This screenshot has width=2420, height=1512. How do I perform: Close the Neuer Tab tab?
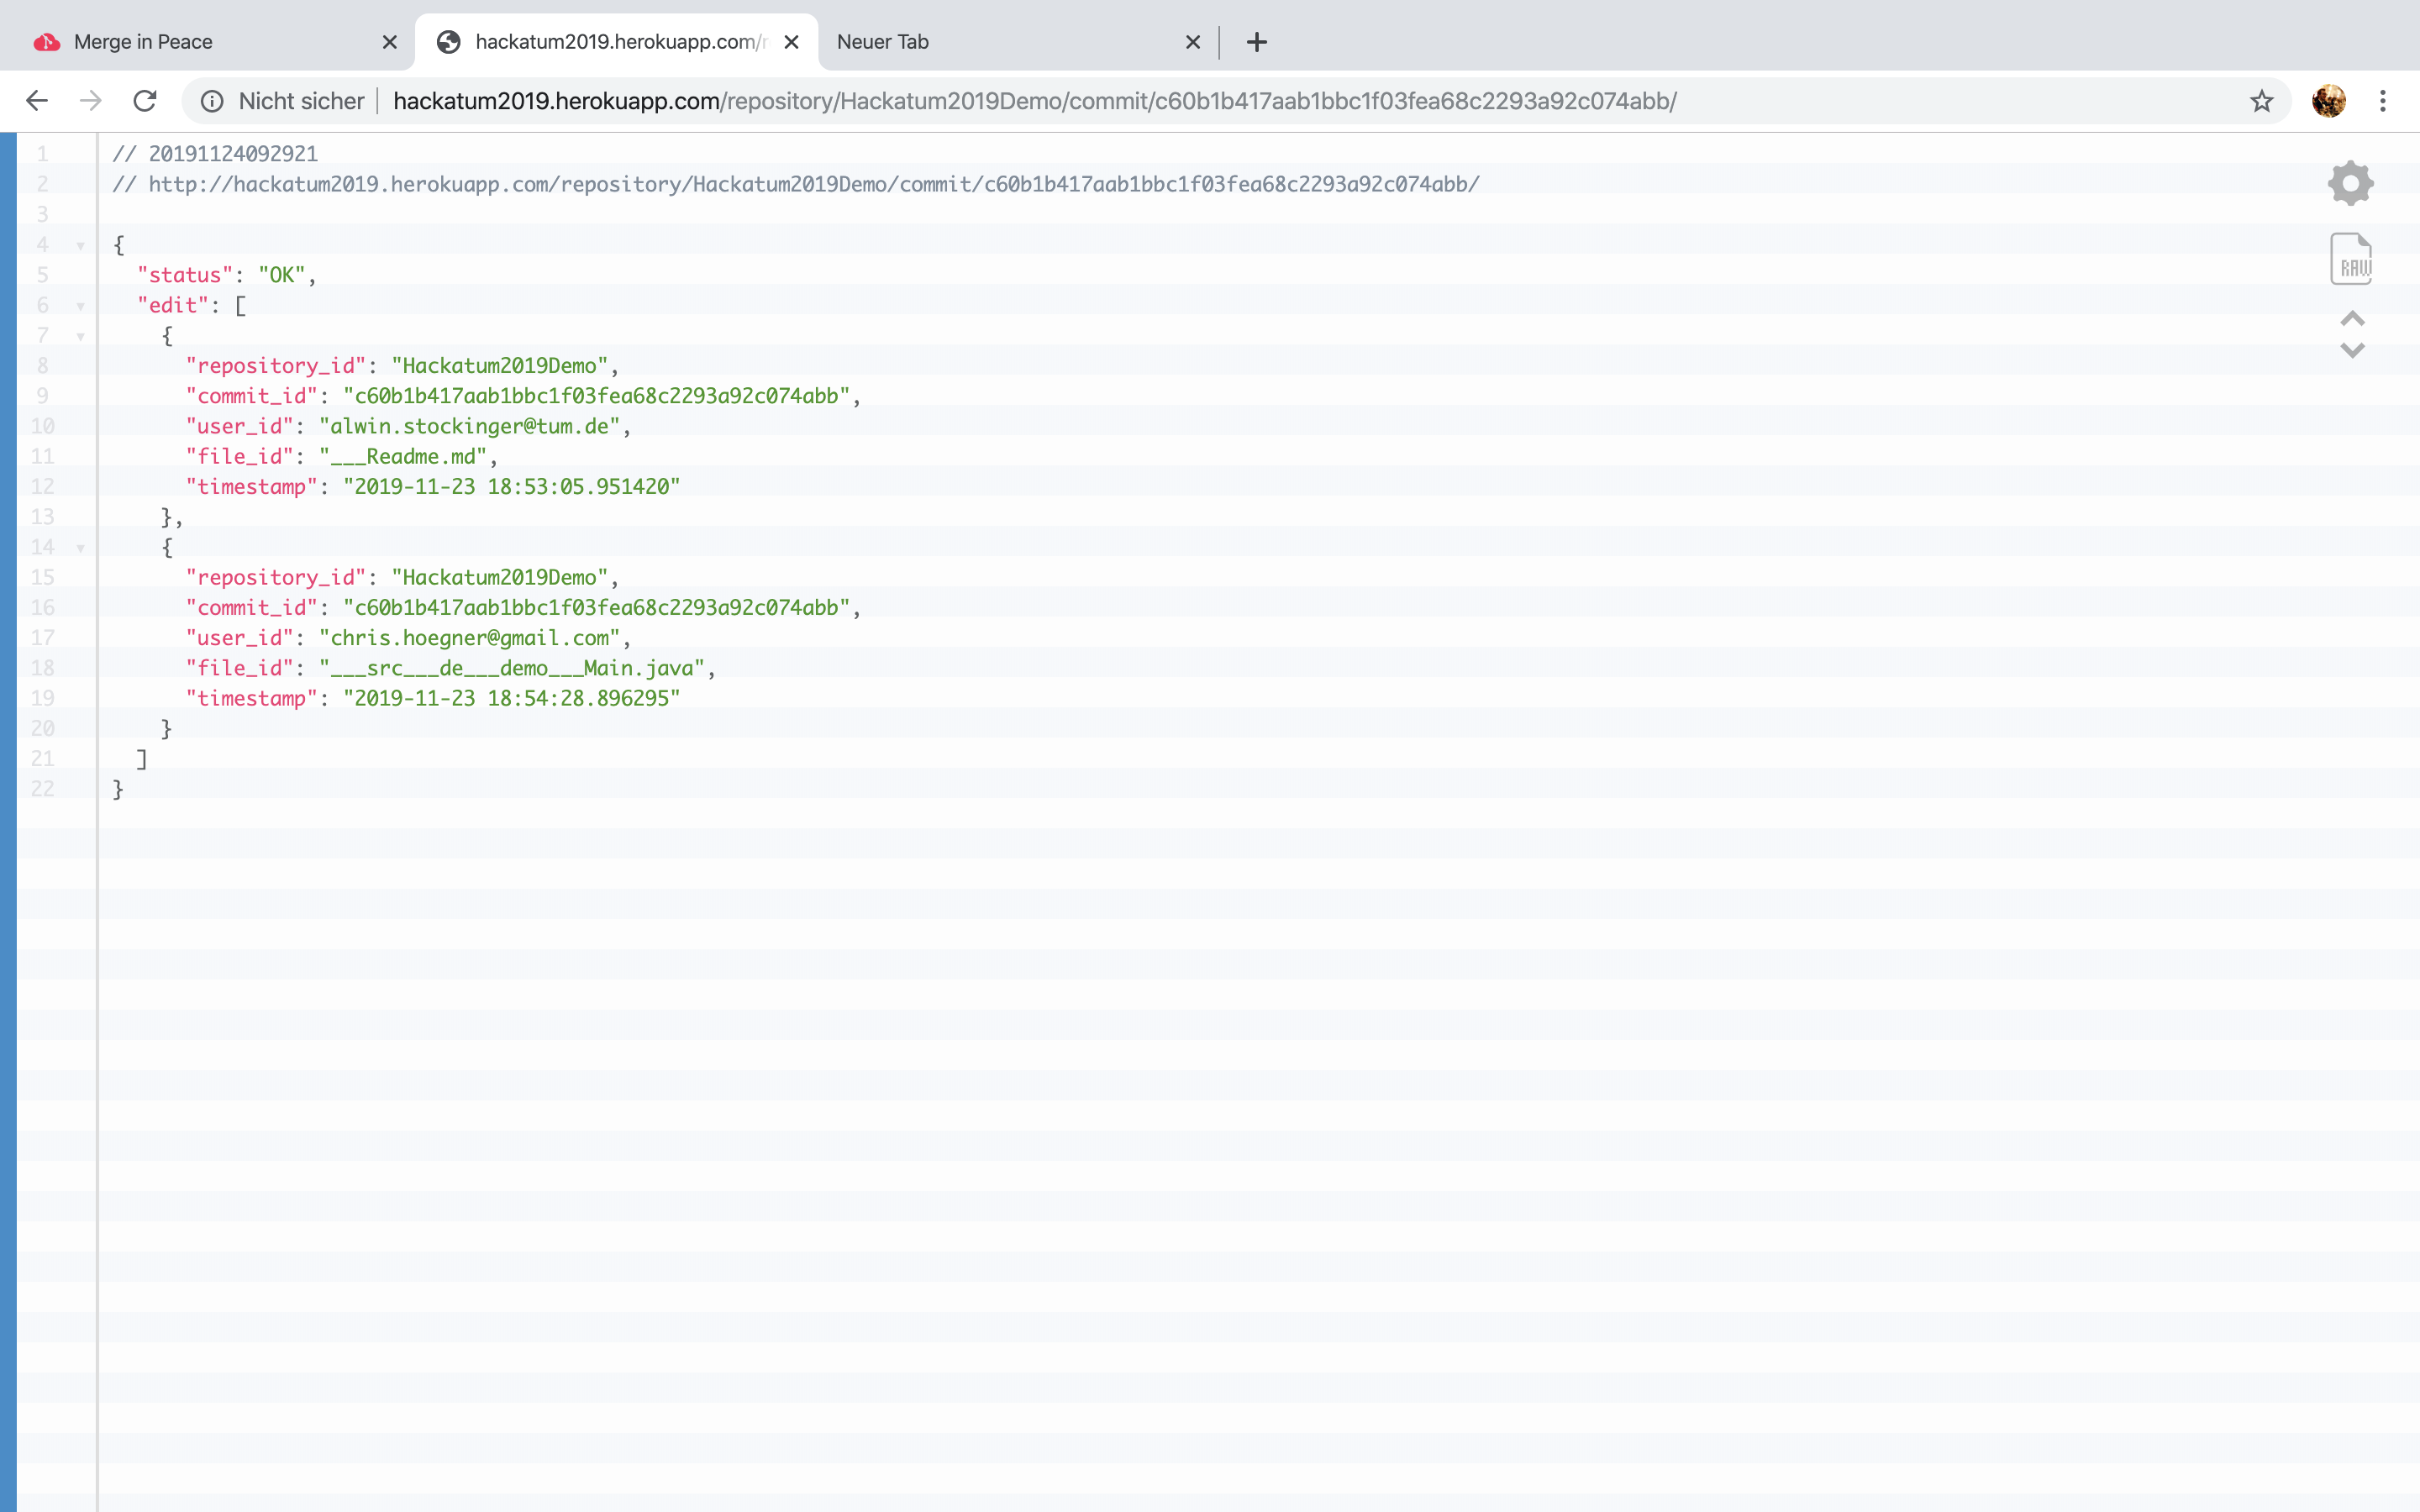point(1192,42)
